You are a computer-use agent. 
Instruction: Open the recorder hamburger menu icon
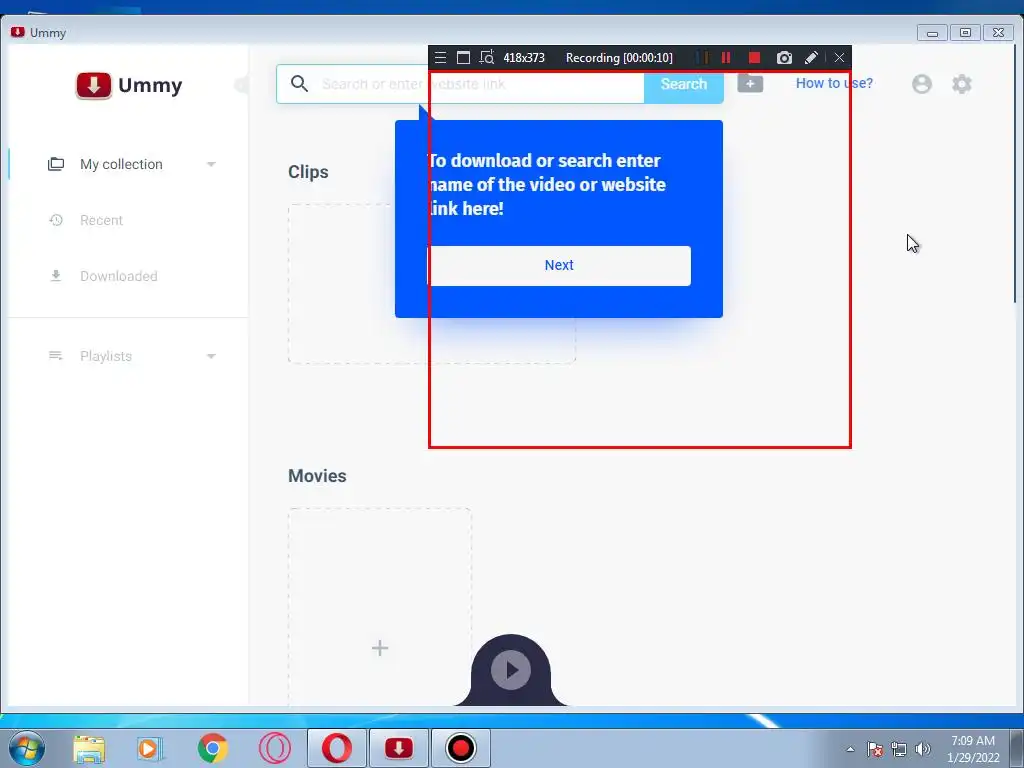pos(440,57)
